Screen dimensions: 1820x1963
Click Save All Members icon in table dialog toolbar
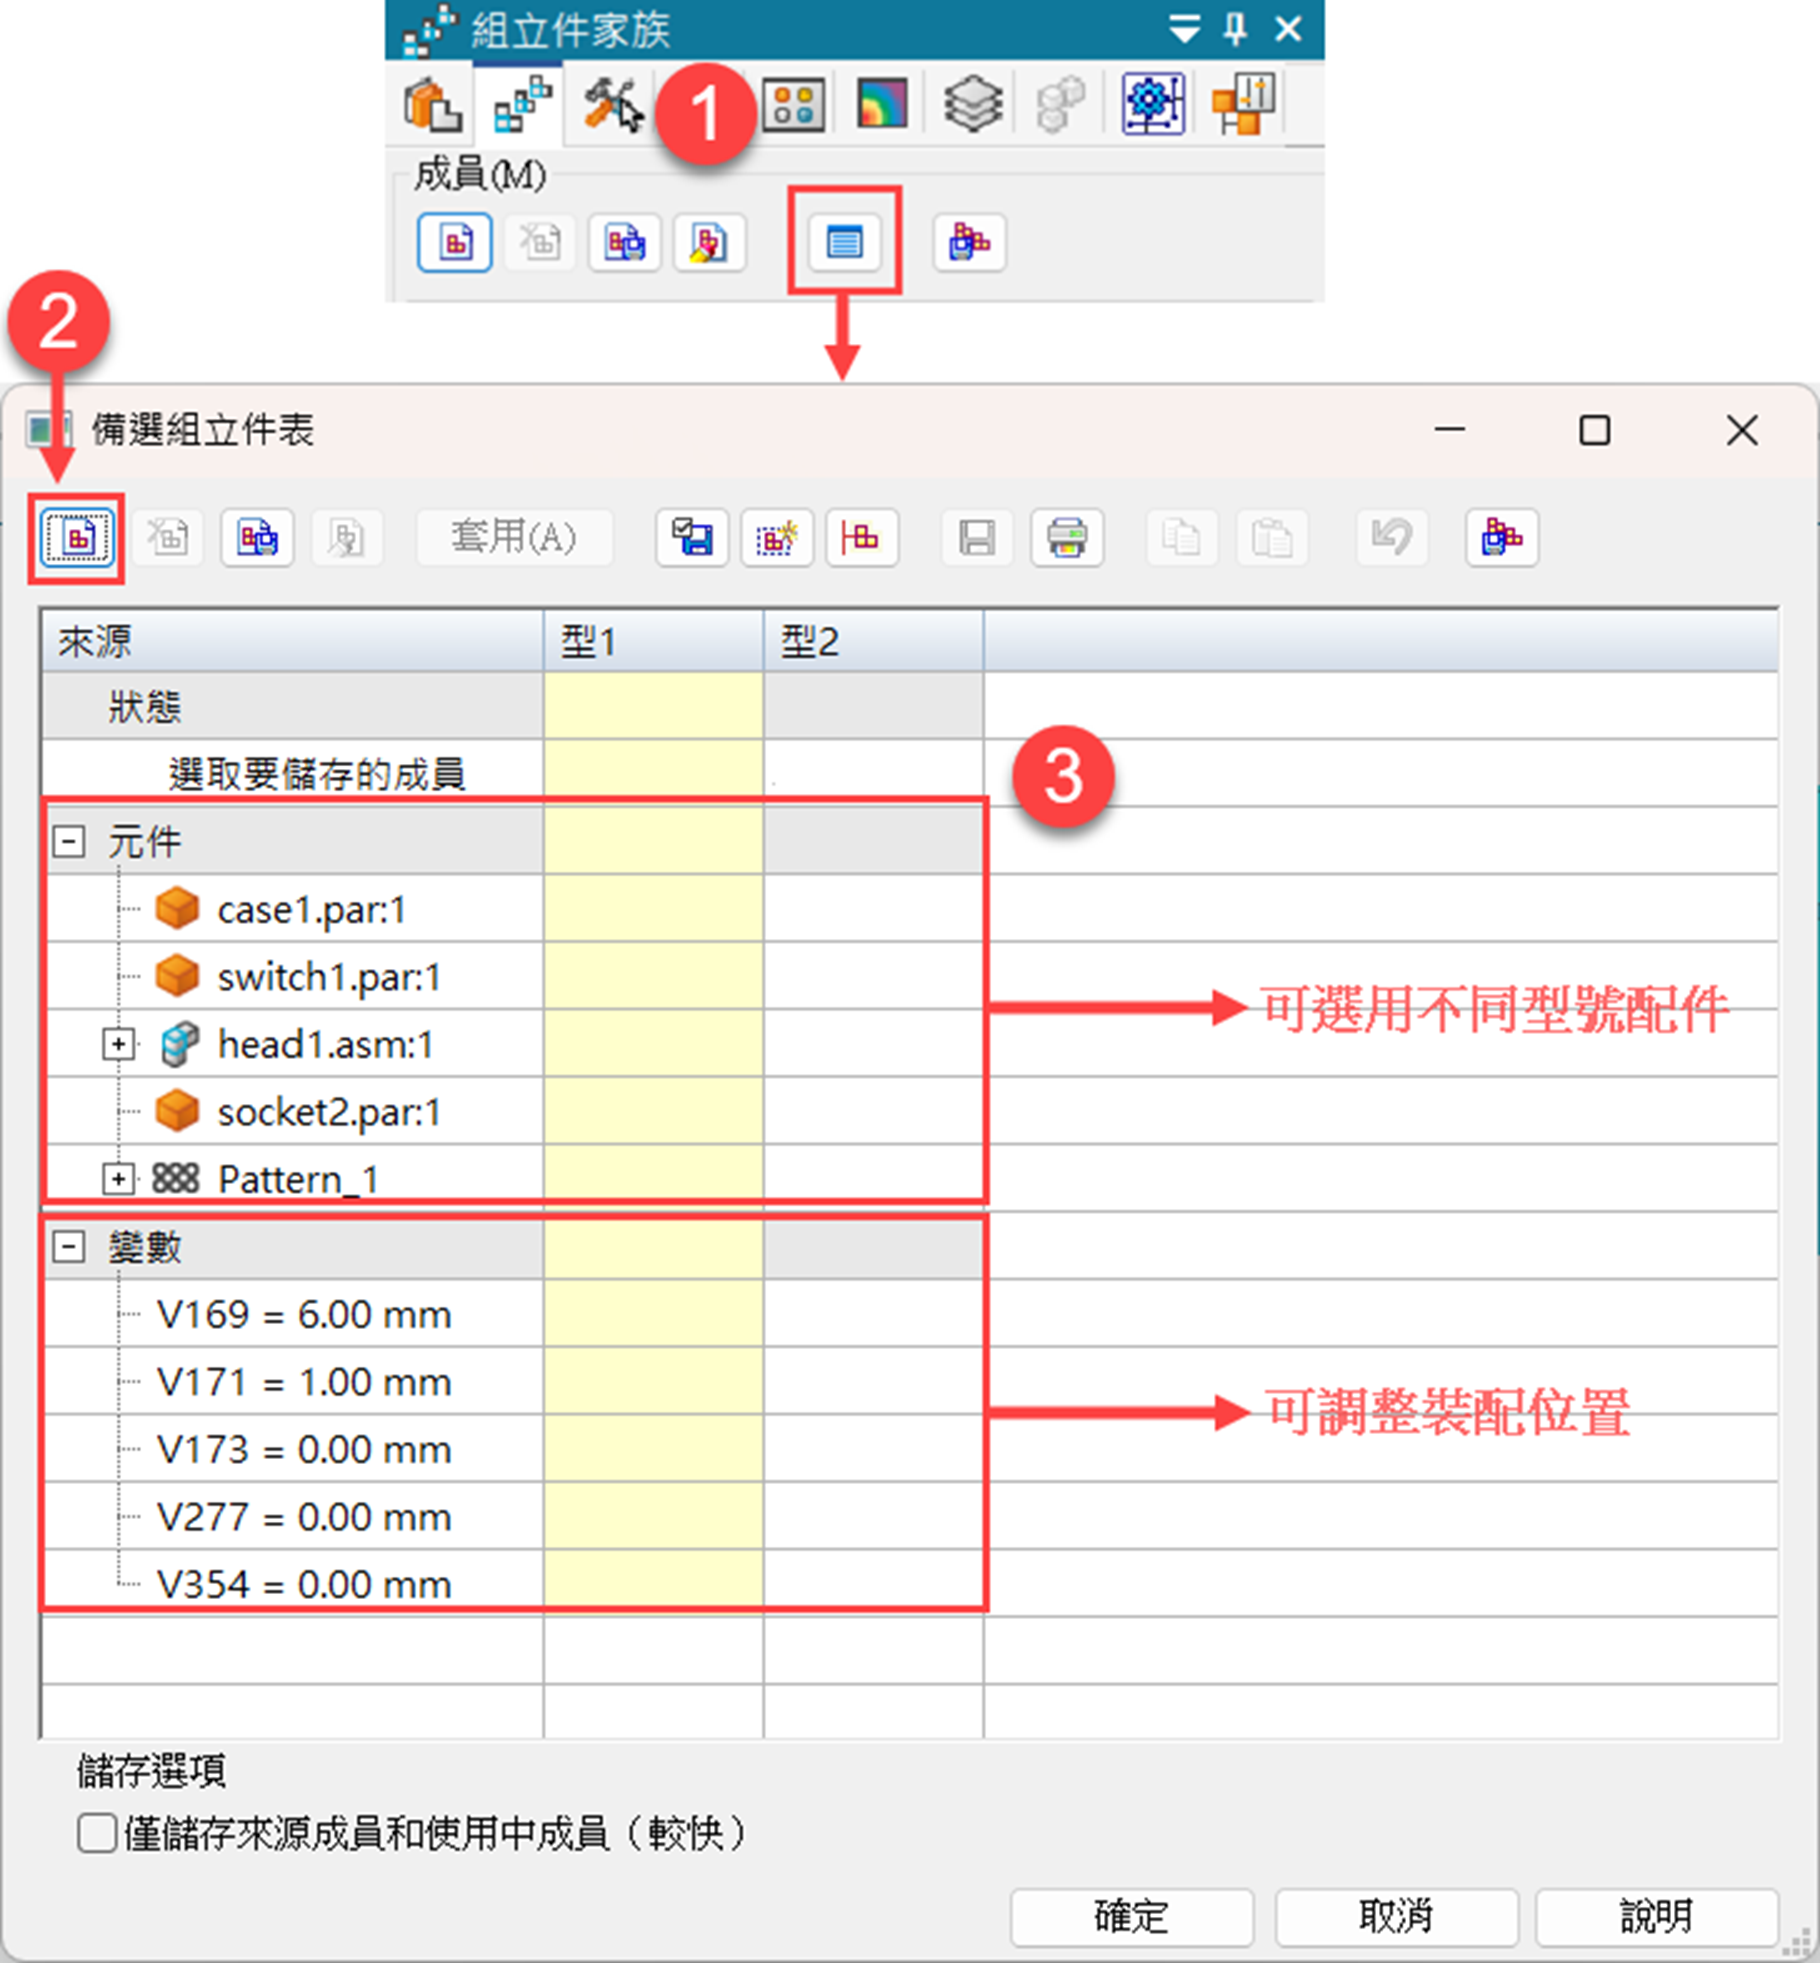[1502, 538]
